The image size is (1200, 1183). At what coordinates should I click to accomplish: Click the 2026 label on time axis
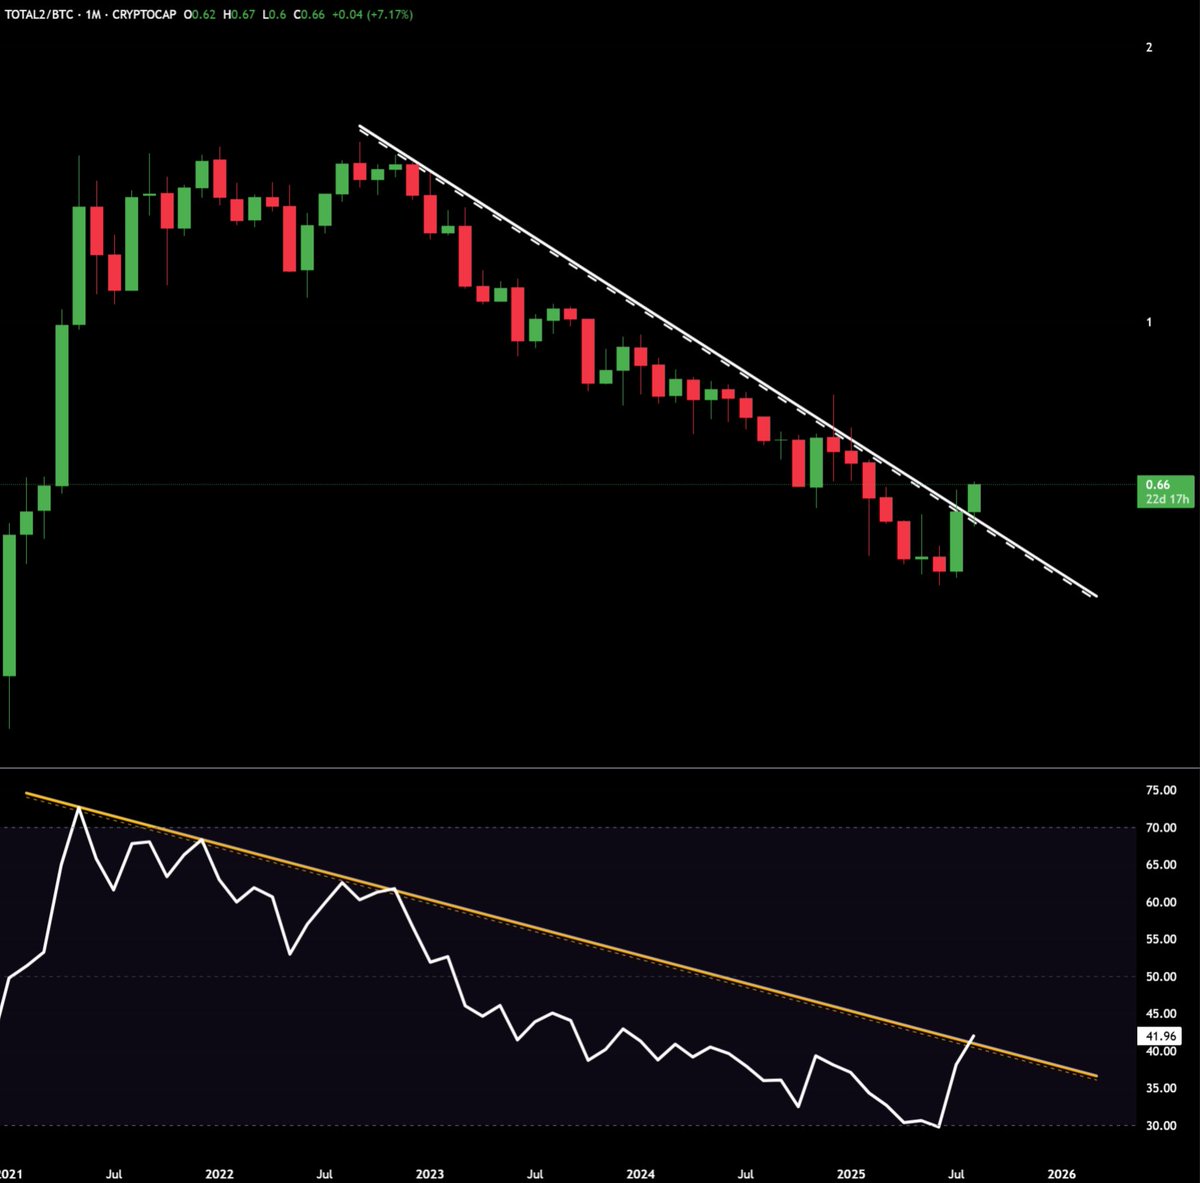pyautogui.click(x=1061, y=1174)
